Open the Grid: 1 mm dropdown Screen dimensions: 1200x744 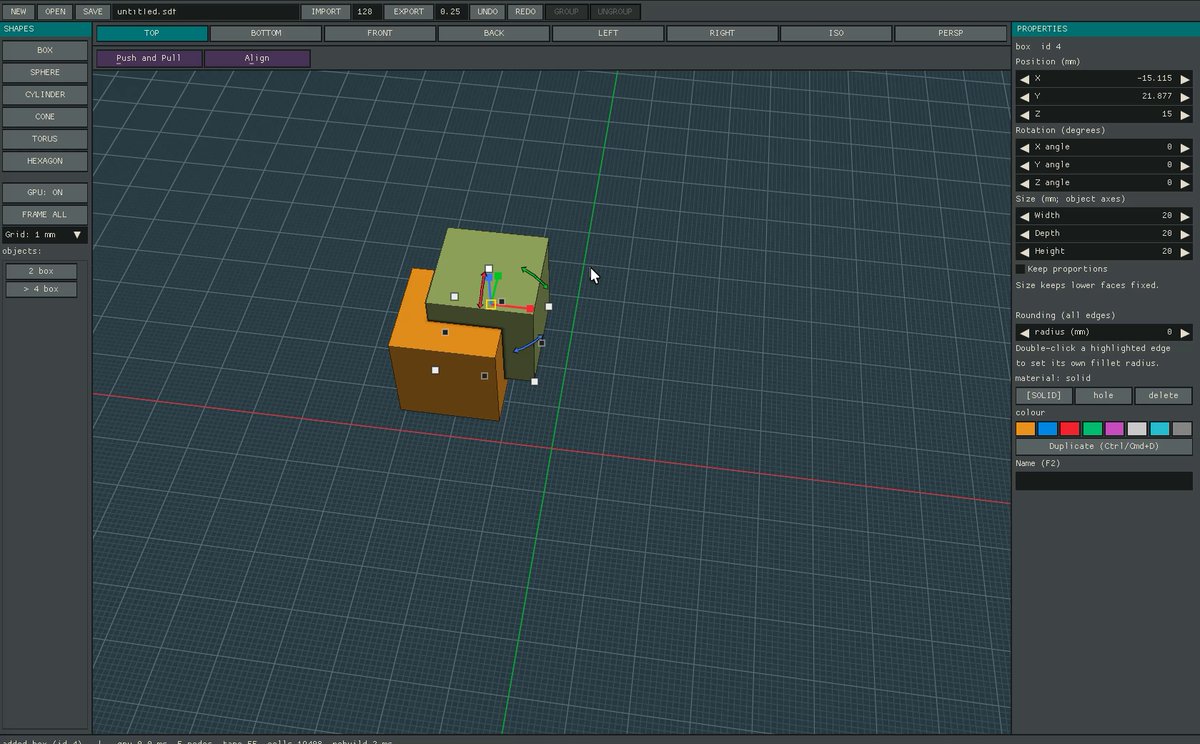[x=45, y=234]
